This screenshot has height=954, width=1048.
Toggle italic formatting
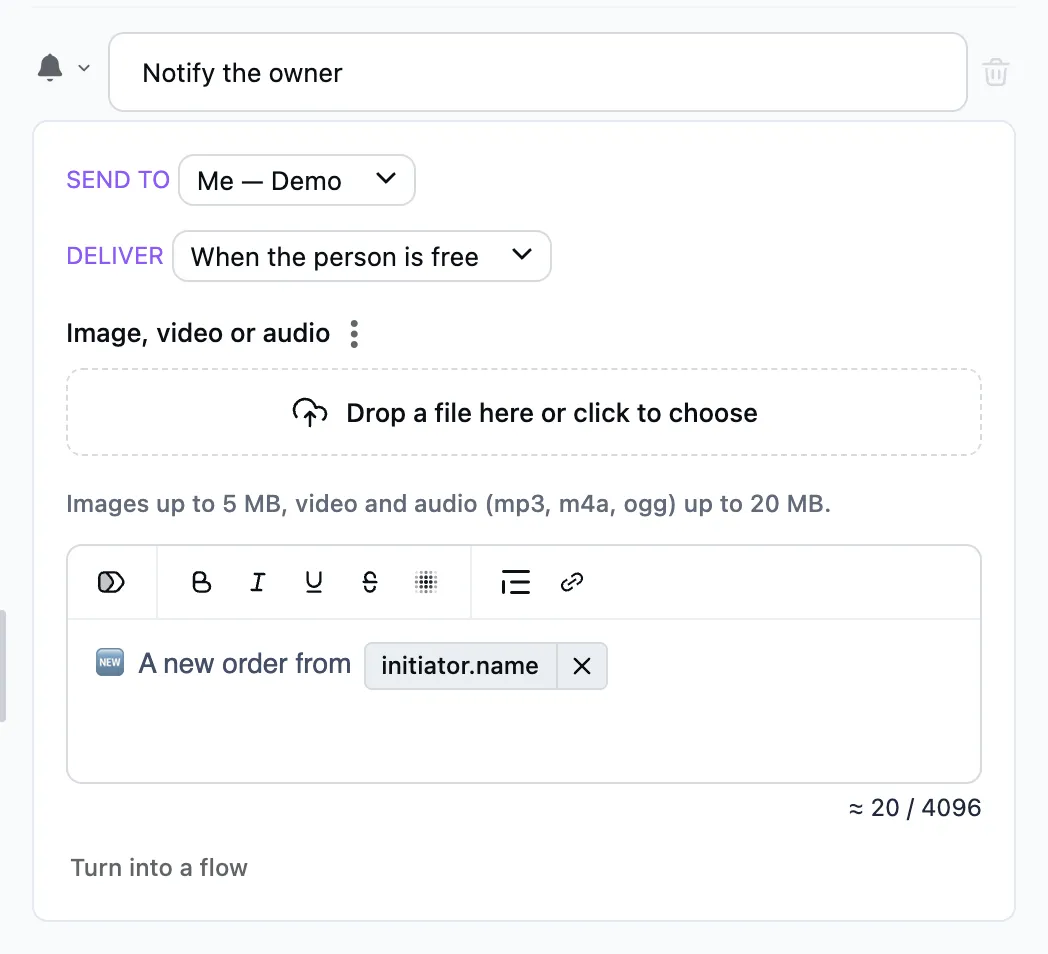258,582
